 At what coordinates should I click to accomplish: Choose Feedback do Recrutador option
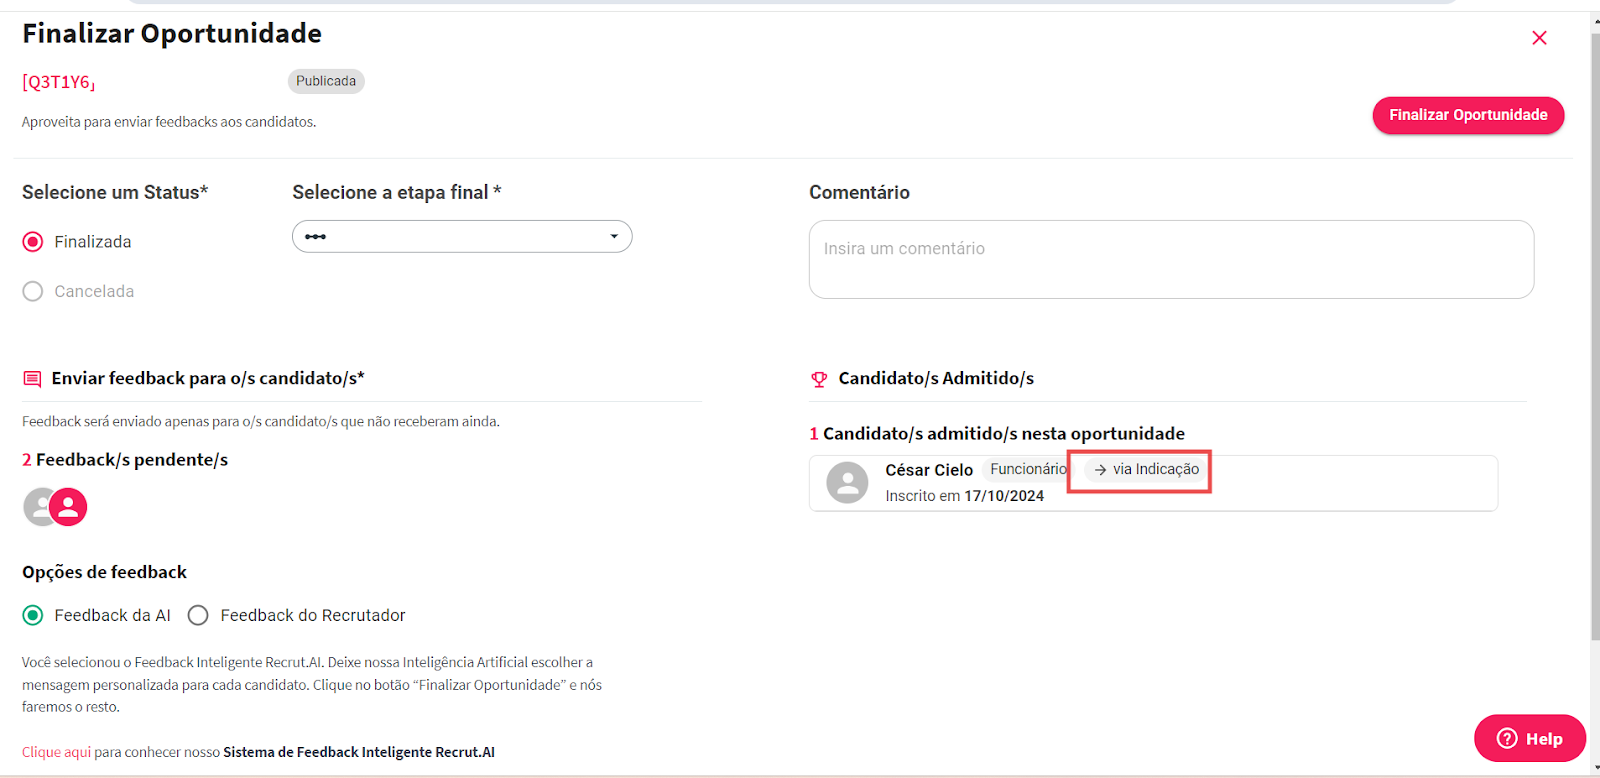pyautogui.click(x=198, y=615)
